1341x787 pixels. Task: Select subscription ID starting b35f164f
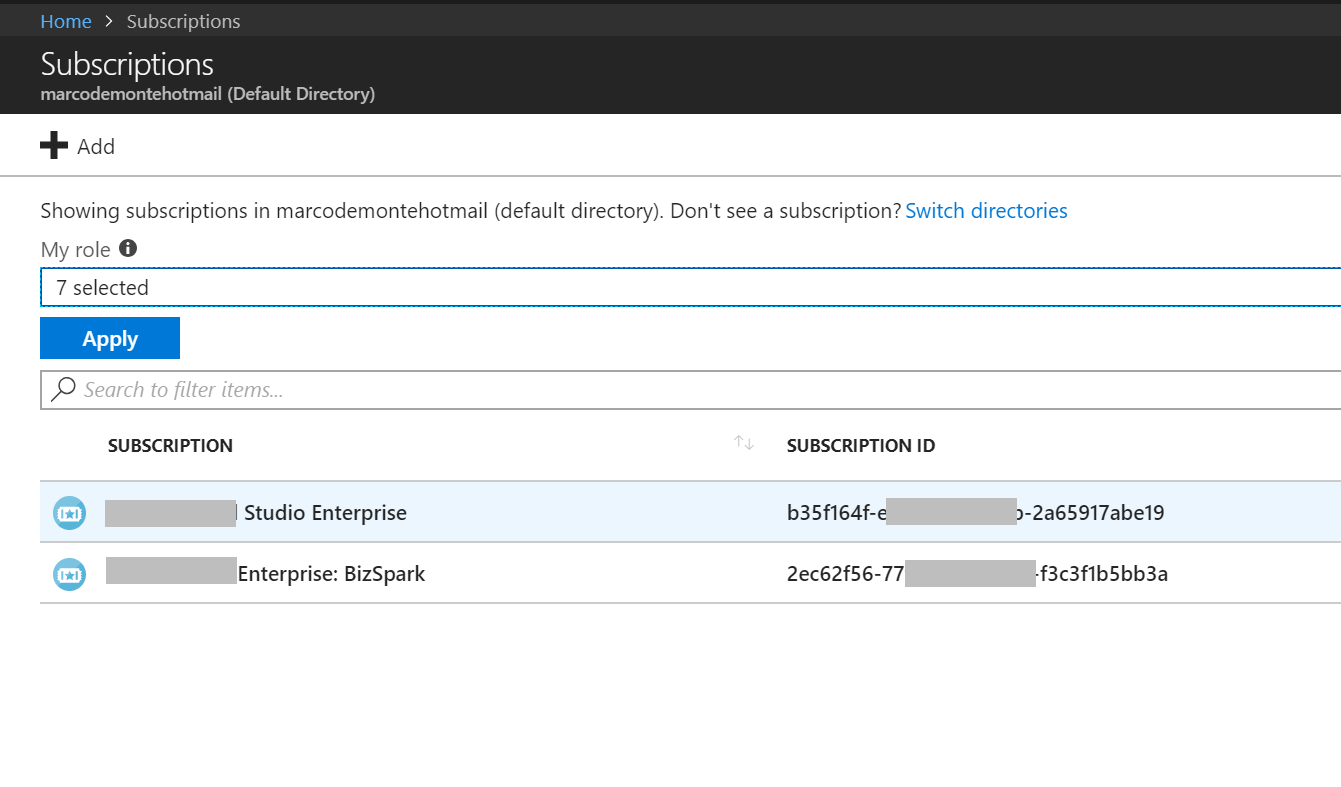[x=976, y=513]
